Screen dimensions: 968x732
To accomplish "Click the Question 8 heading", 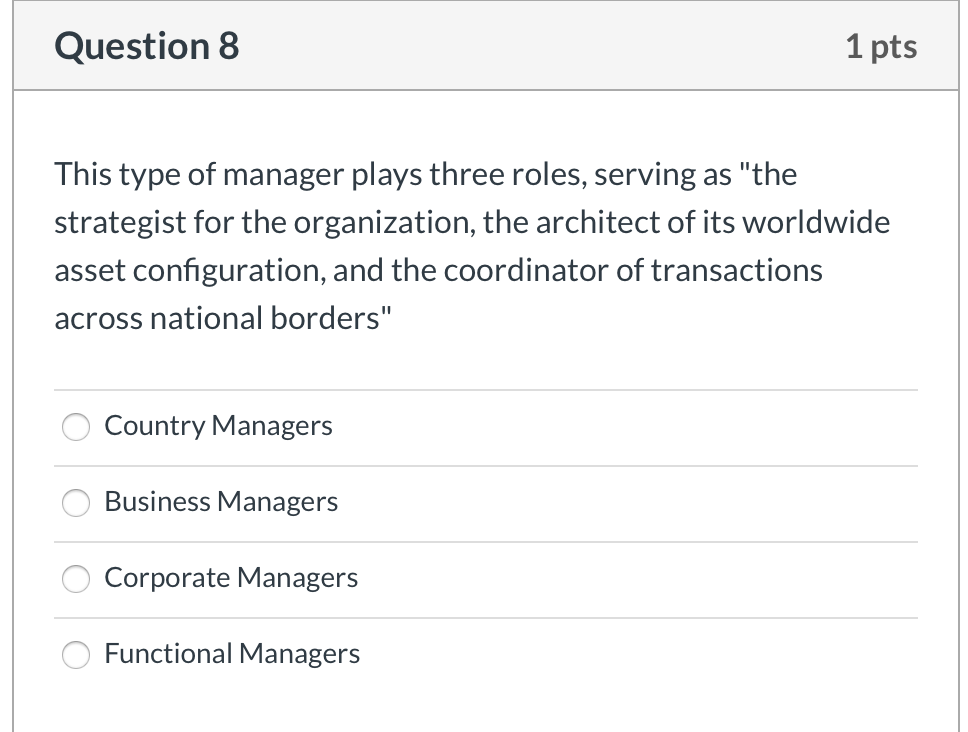I will 146,45.
